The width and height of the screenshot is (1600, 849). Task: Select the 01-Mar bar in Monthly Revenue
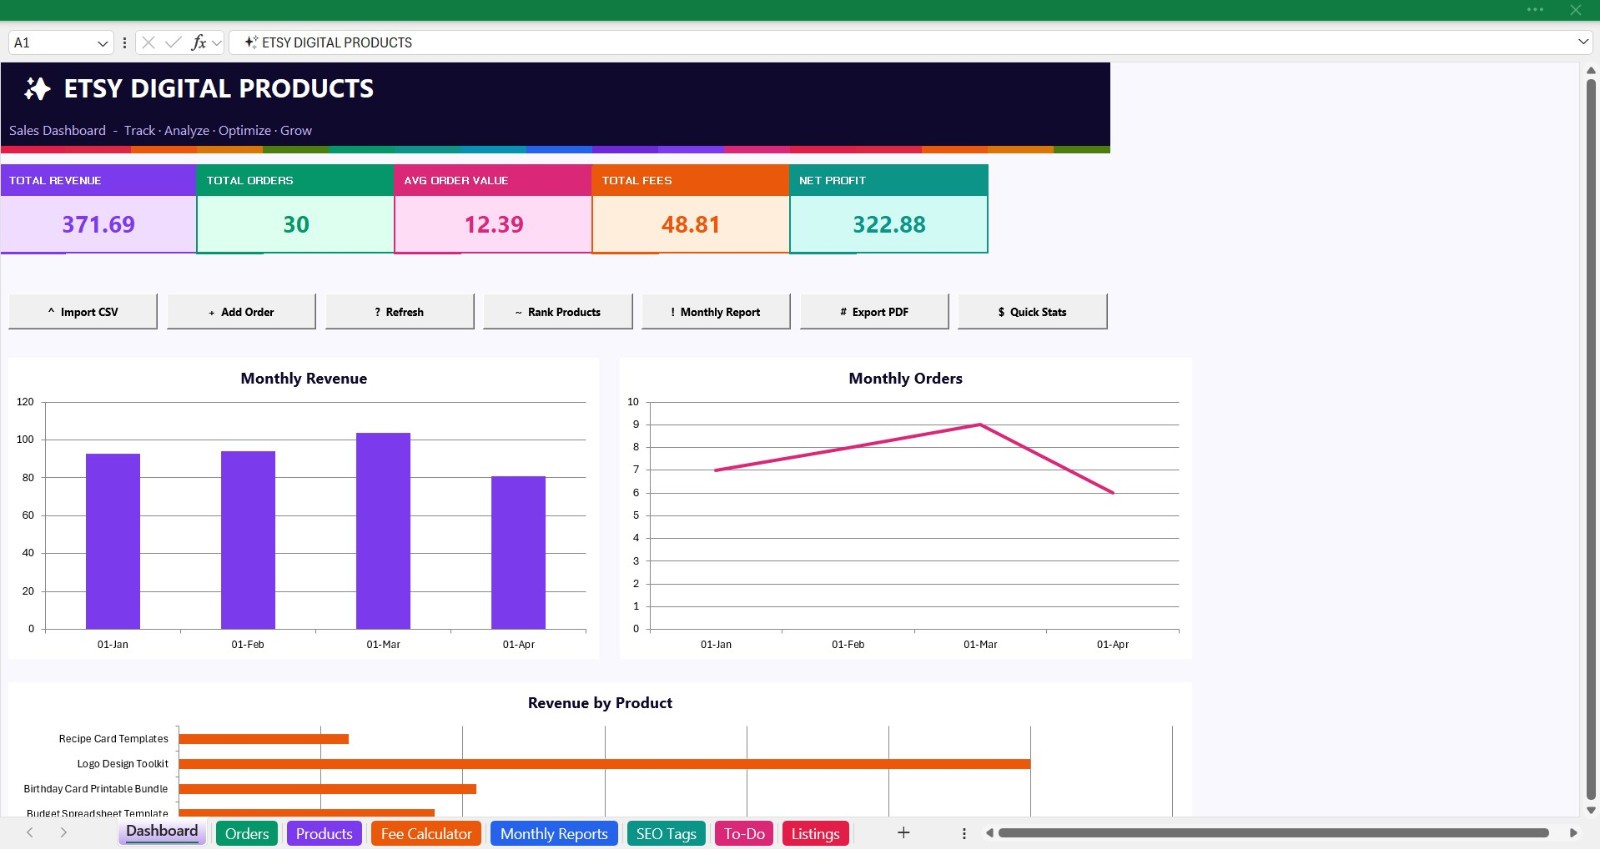click(x=383, y=531)
